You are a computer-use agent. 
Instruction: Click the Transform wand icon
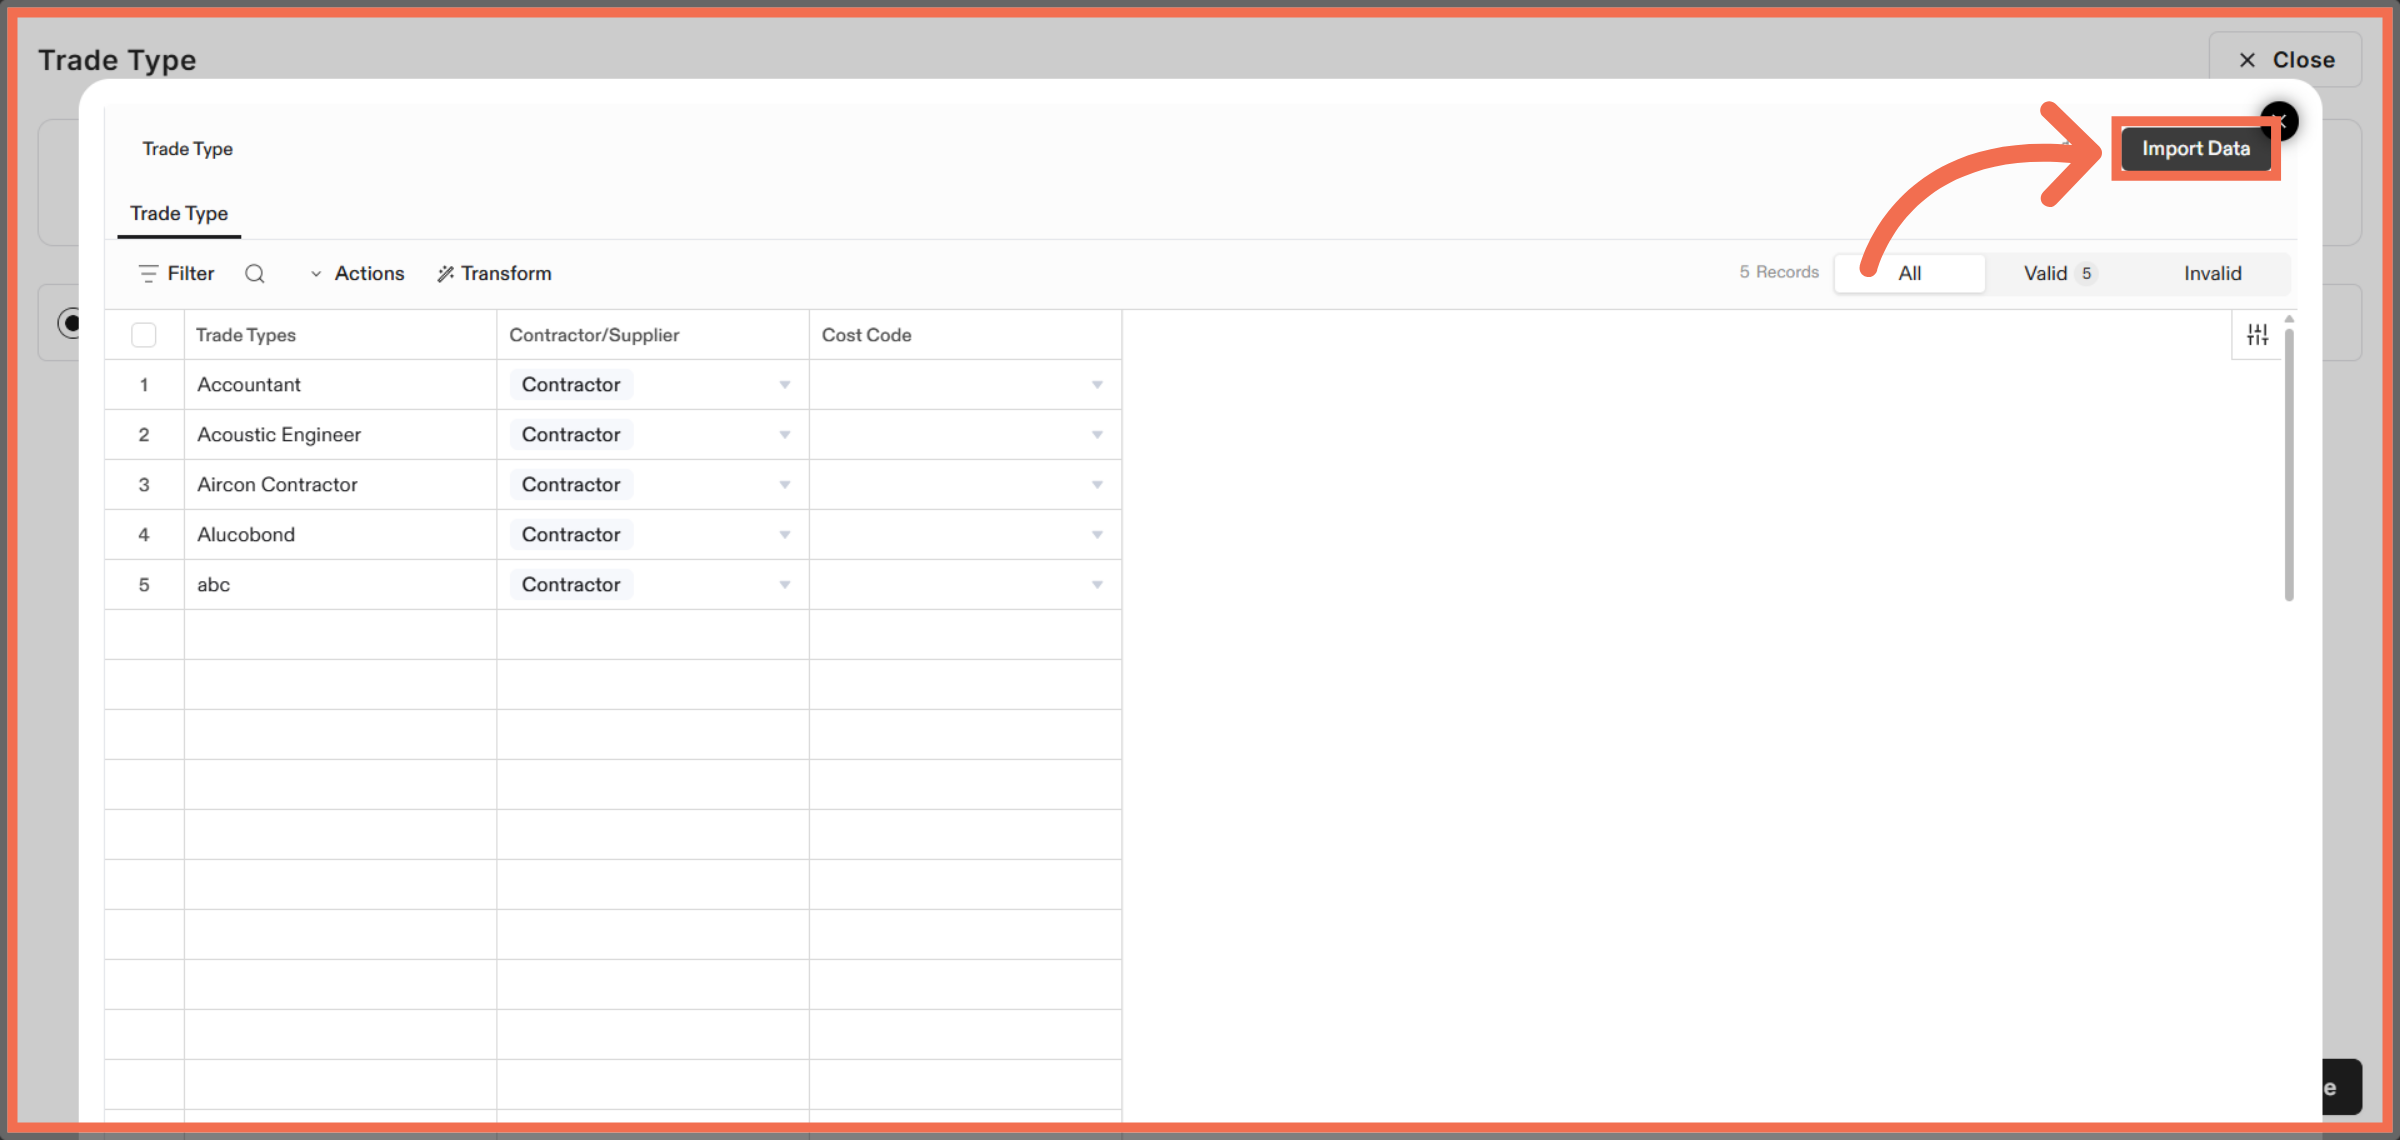pos(445,273)
